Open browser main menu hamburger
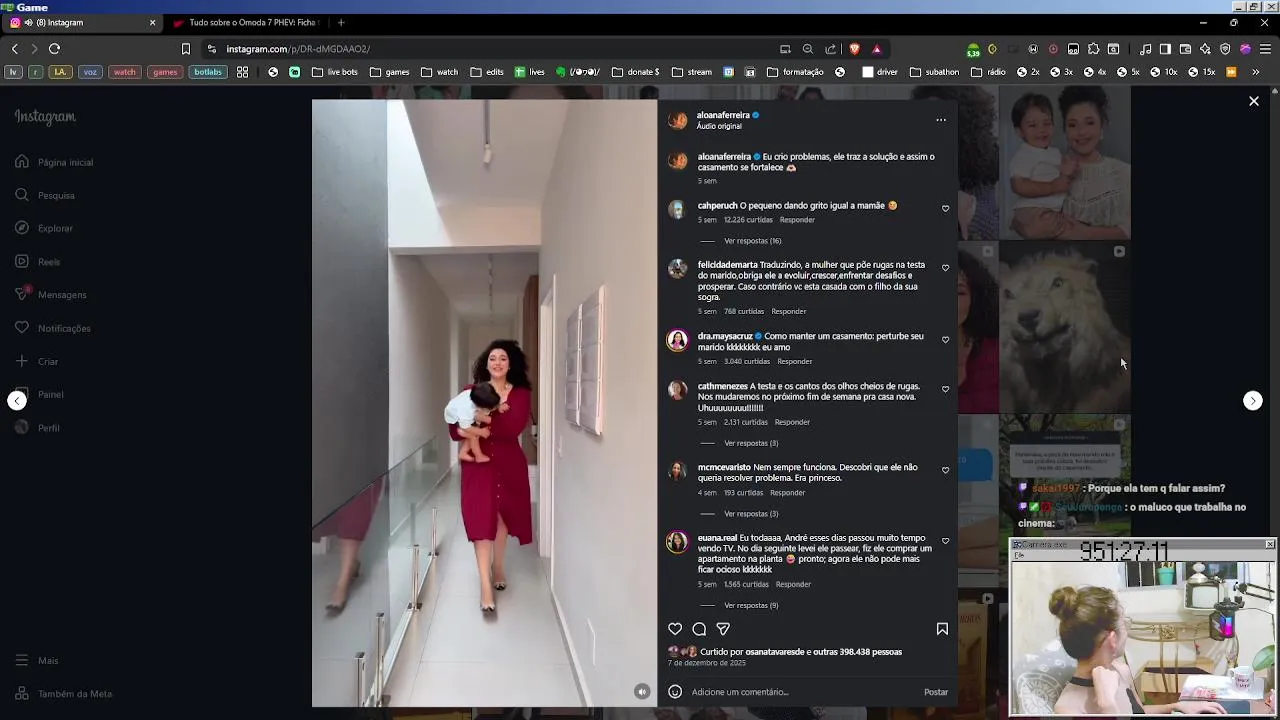The image size is (1280, 720). [x=1265, y=49]
